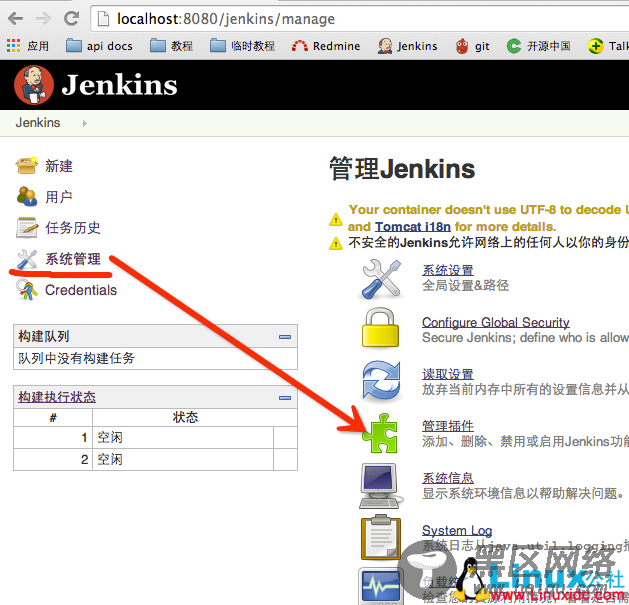The width and height of the screenshot is (629, 605).
Task: Open the 新建 sidebar link
Action: click(59, 166)
